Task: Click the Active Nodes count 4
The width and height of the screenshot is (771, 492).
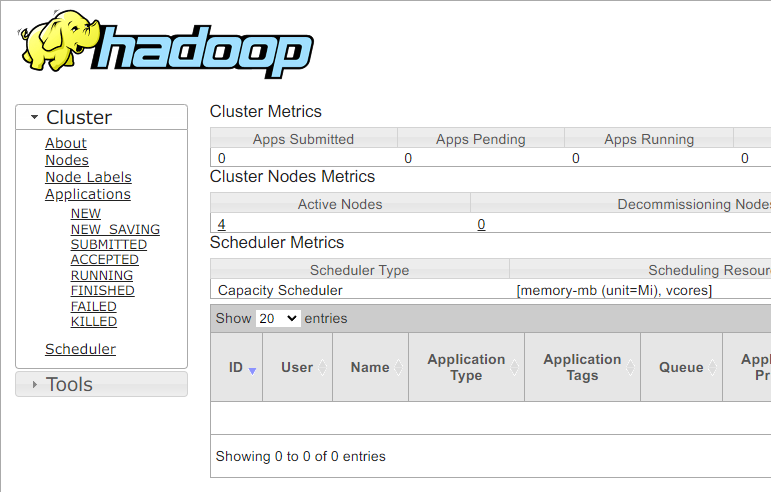Action: coord(222,224)
